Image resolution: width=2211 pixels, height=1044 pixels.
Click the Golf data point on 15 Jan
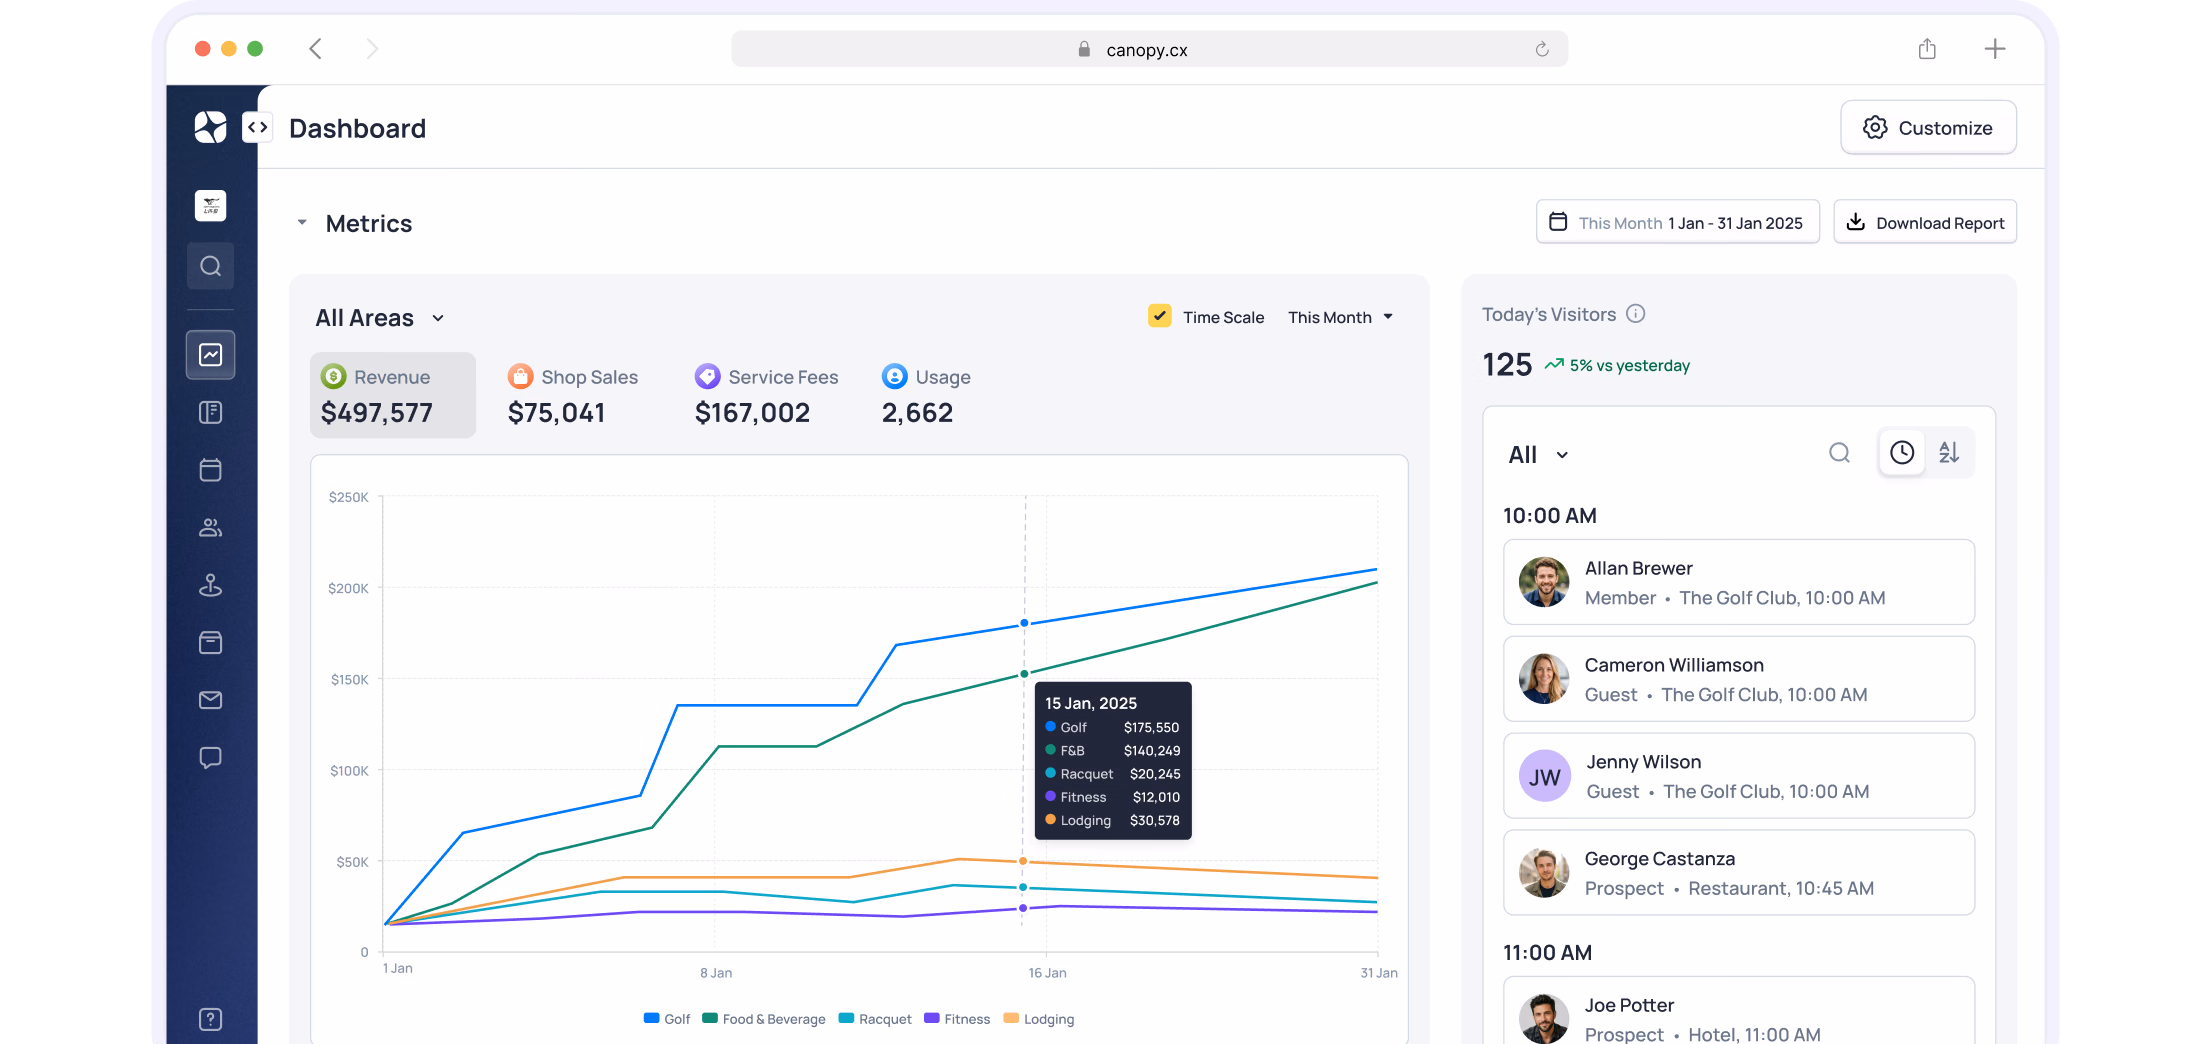tap(1024, 623)
